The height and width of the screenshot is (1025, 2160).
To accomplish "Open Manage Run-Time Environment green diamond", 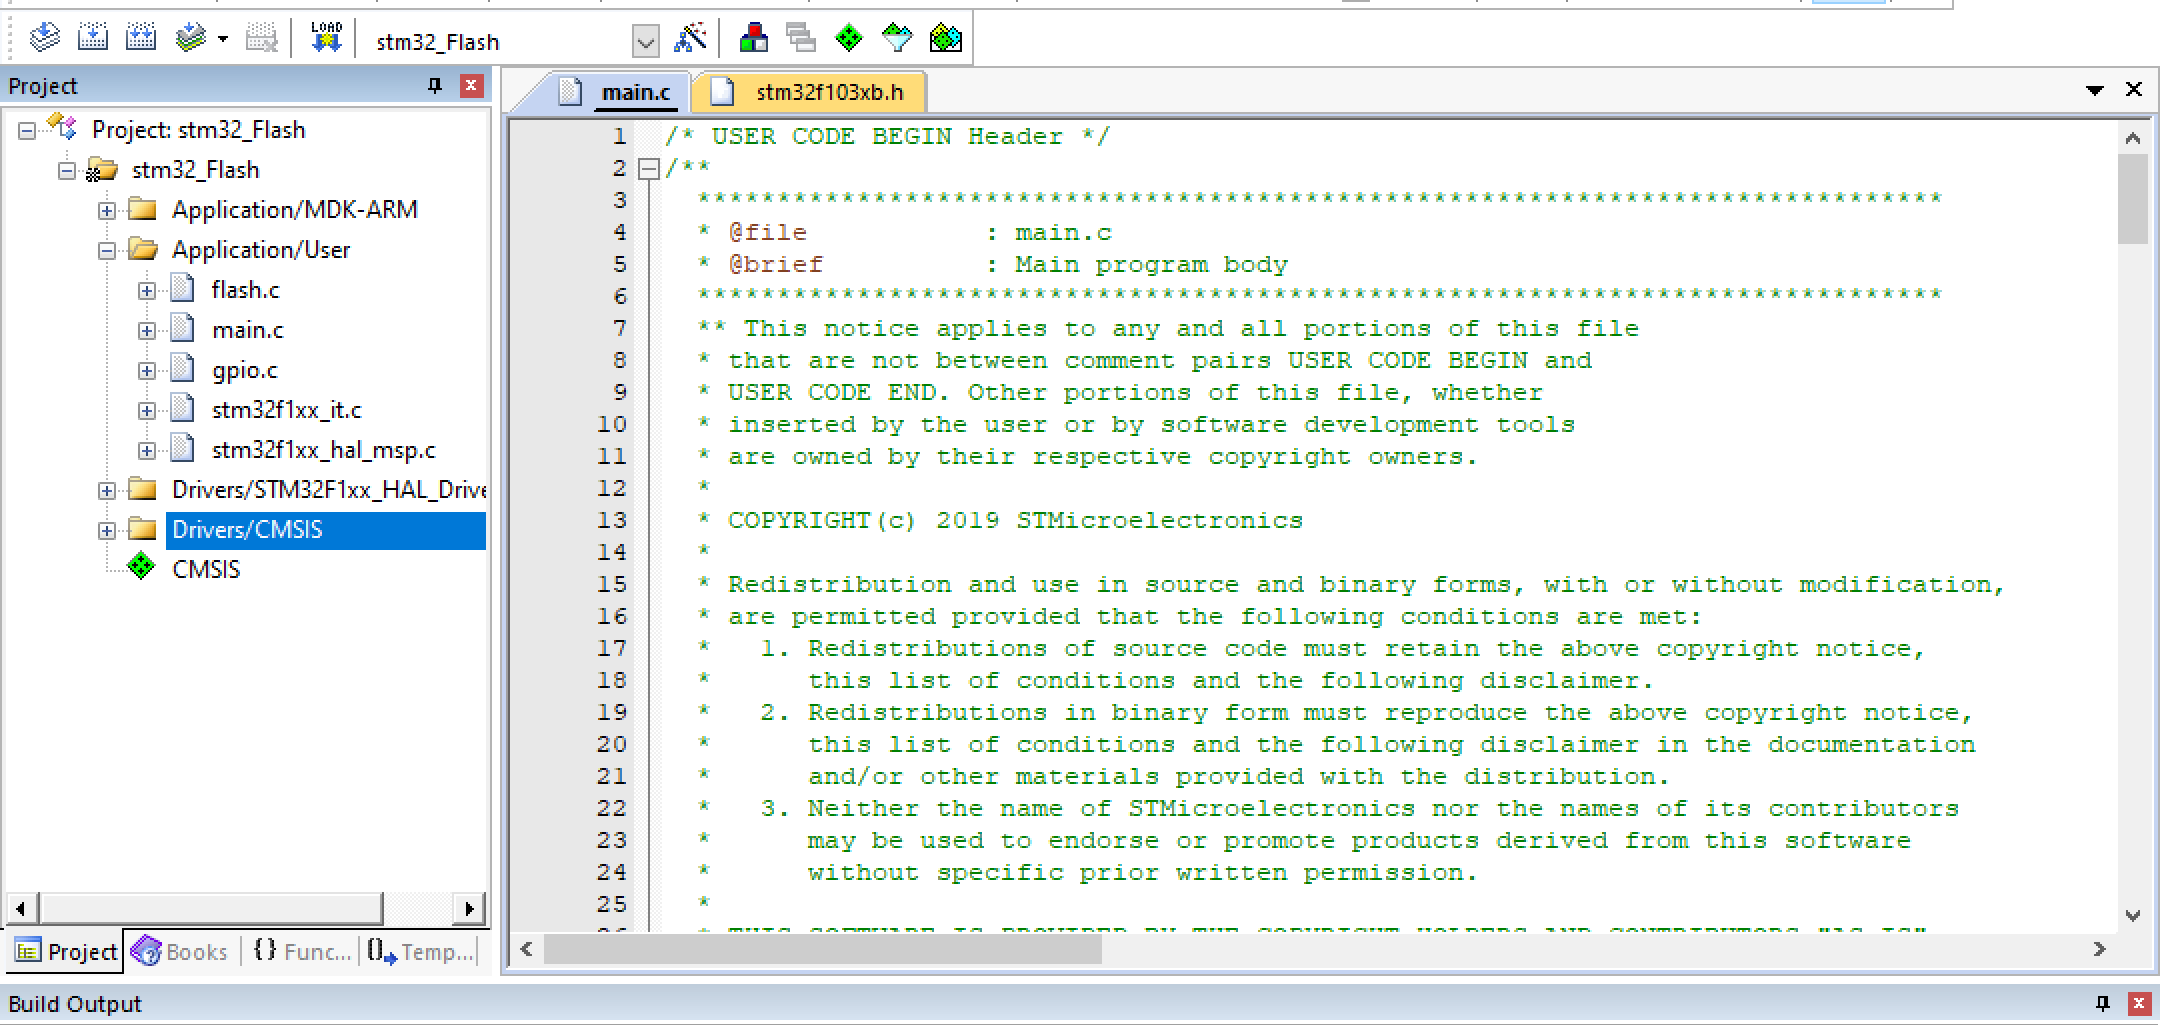I will 849,39.
